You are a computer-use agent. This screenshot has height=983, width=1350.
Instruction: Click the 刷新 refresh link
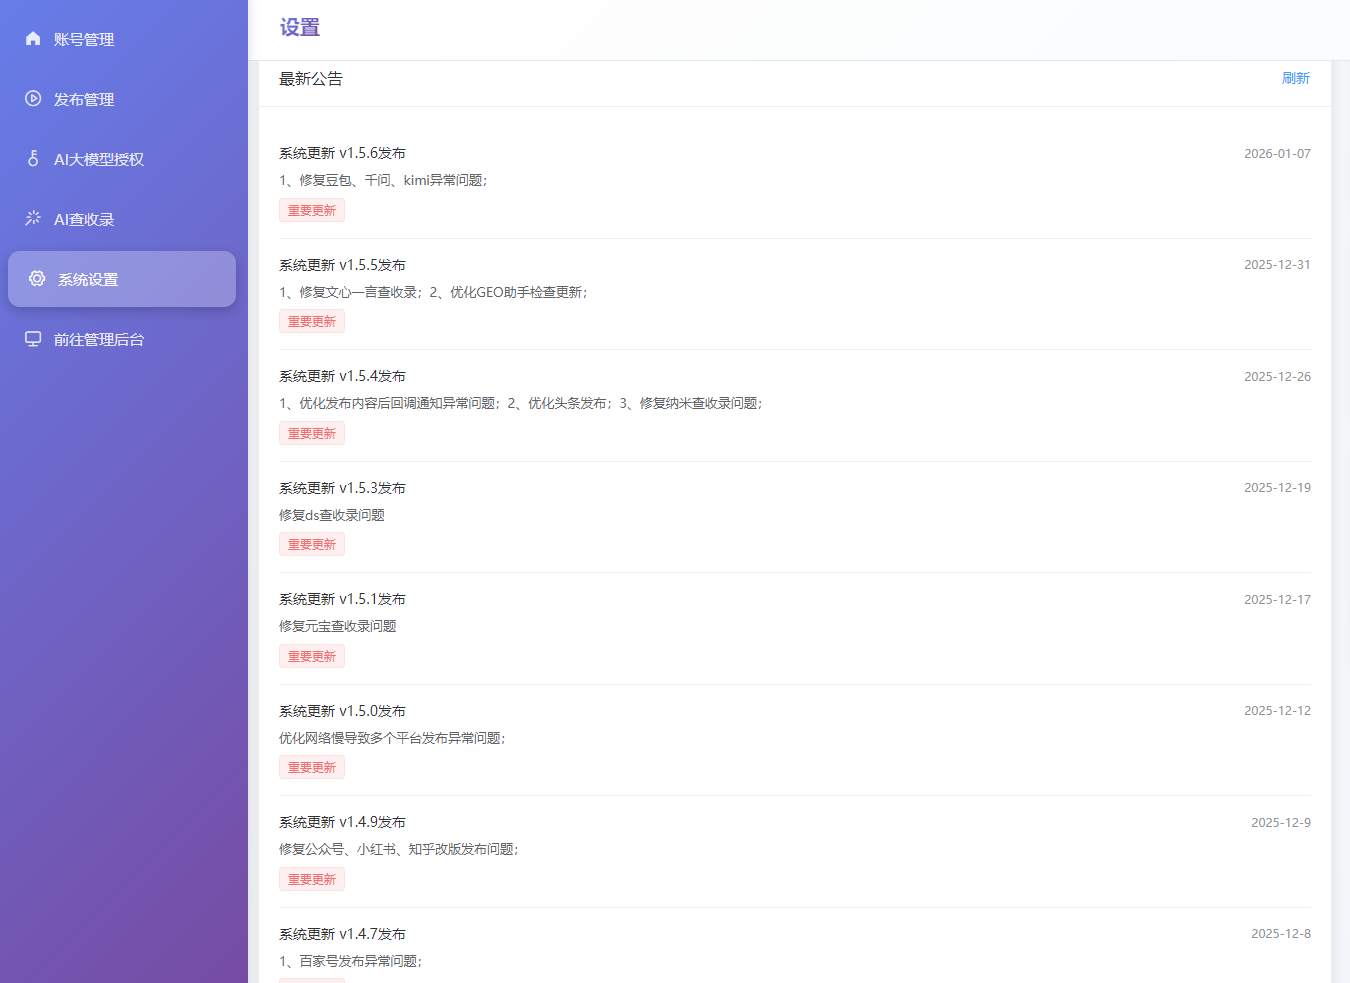click(x=1296, y=77)
